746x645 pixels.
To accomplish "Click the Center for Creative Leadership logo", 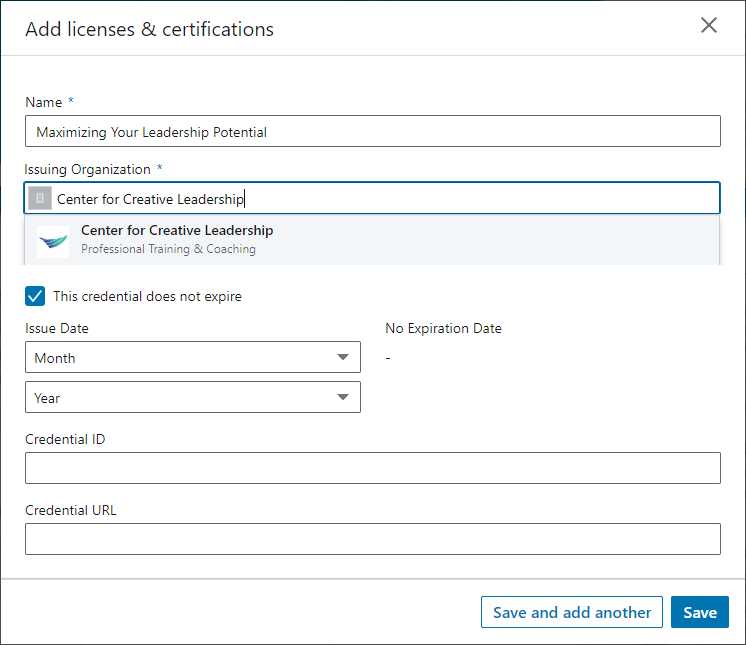I will [53, 241].
